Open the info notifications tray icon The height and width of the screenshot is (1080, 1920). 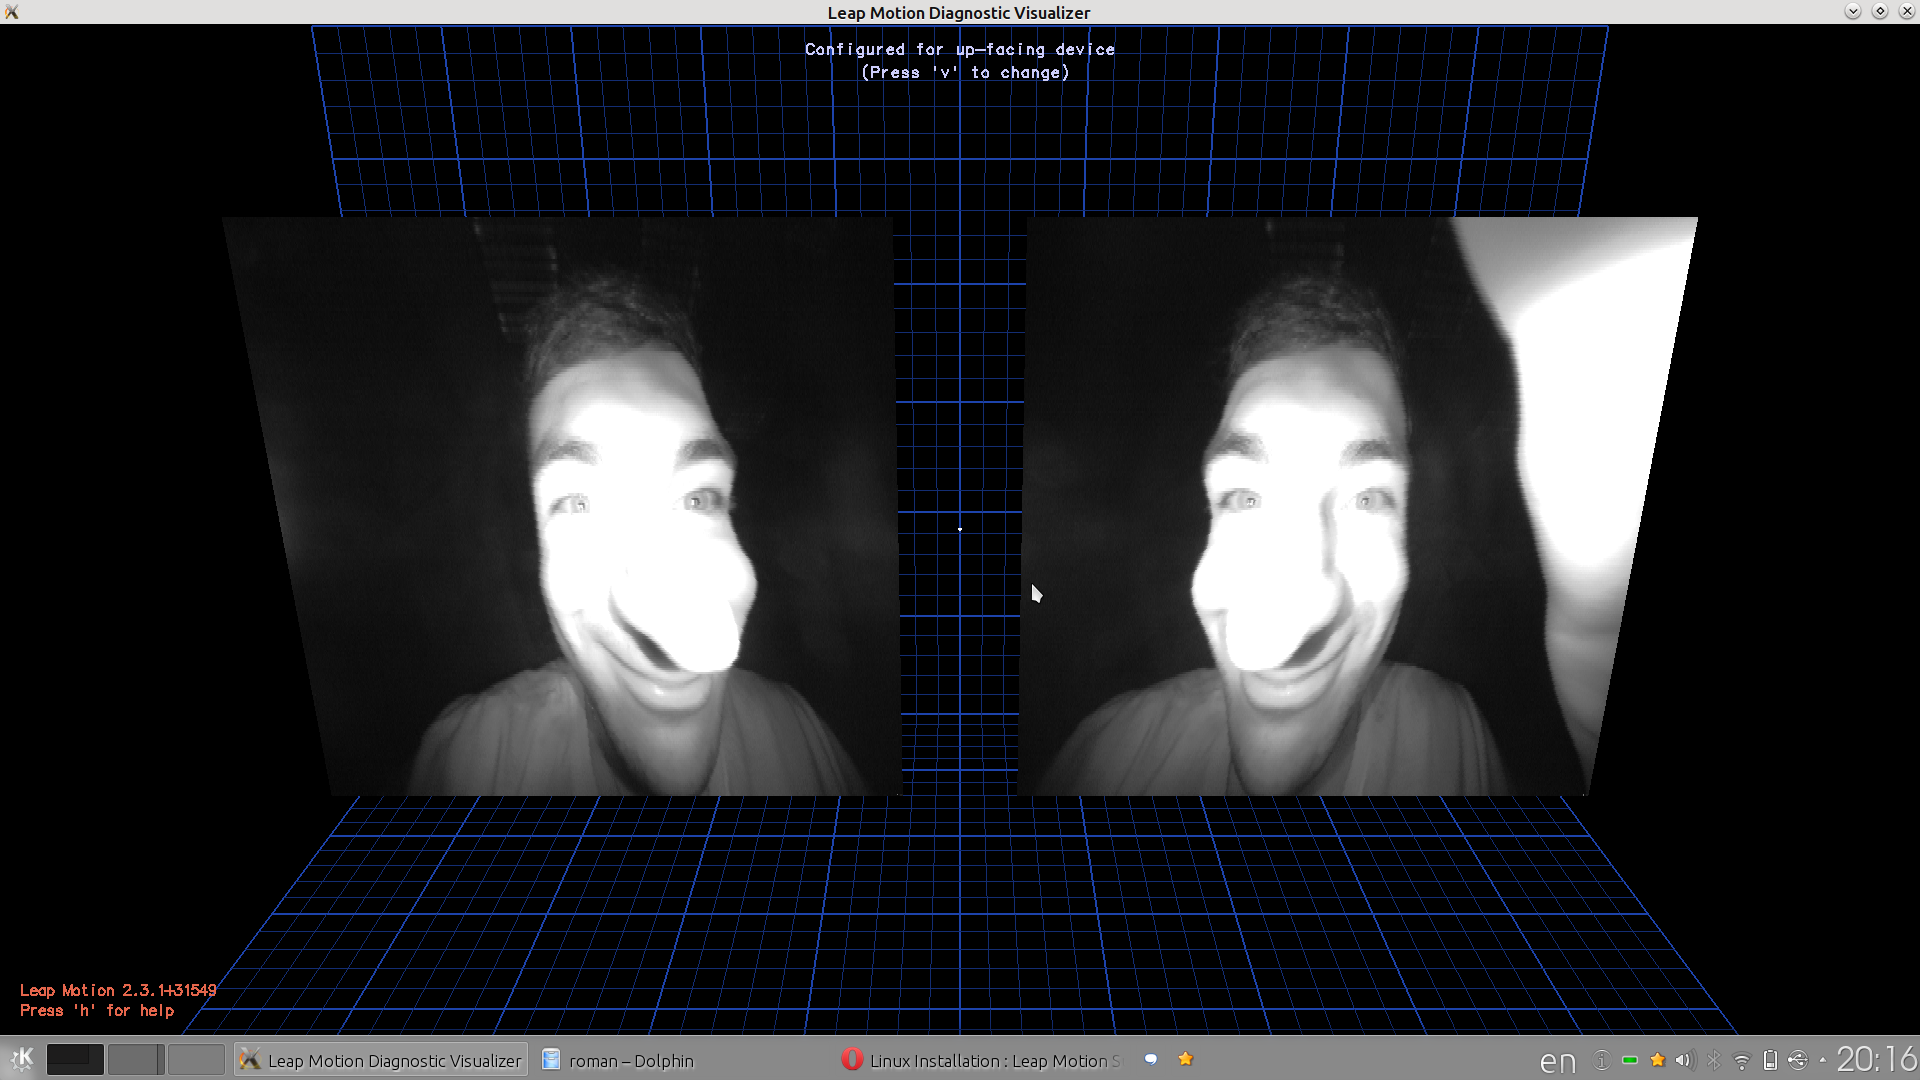click(x=1601, y=1060)
